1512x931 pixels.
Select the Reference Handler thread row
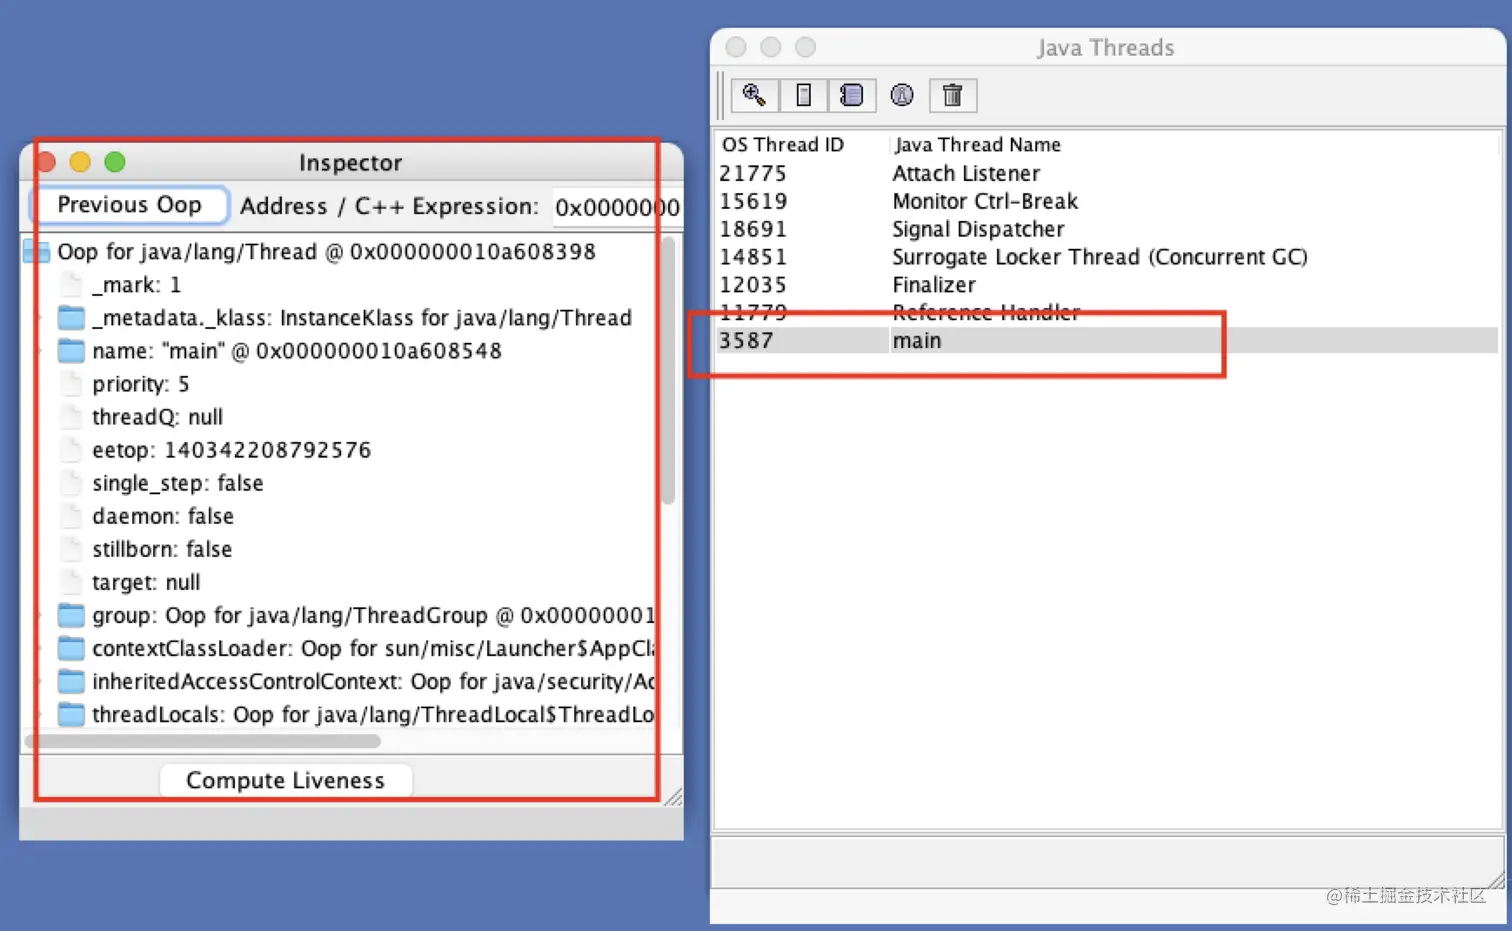tap(1107, 313)
